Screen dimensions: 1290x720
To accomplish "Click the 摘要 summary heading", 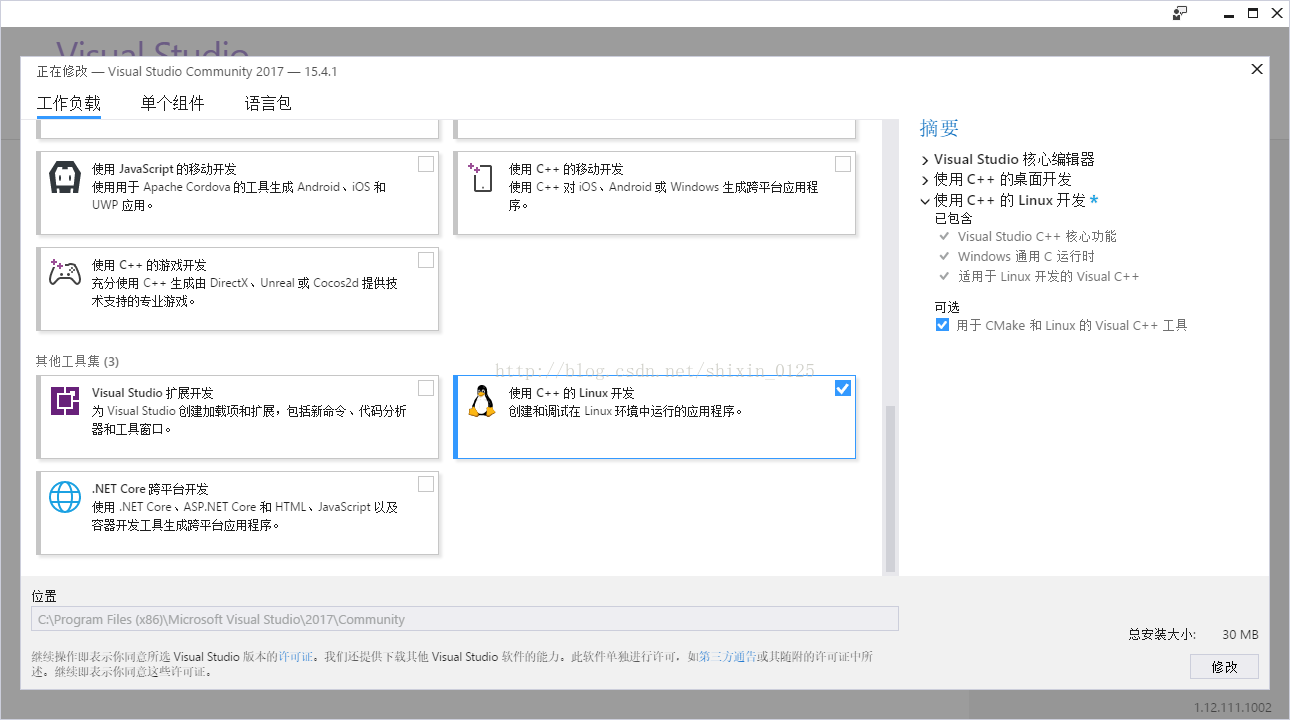I will pos(939,128).
